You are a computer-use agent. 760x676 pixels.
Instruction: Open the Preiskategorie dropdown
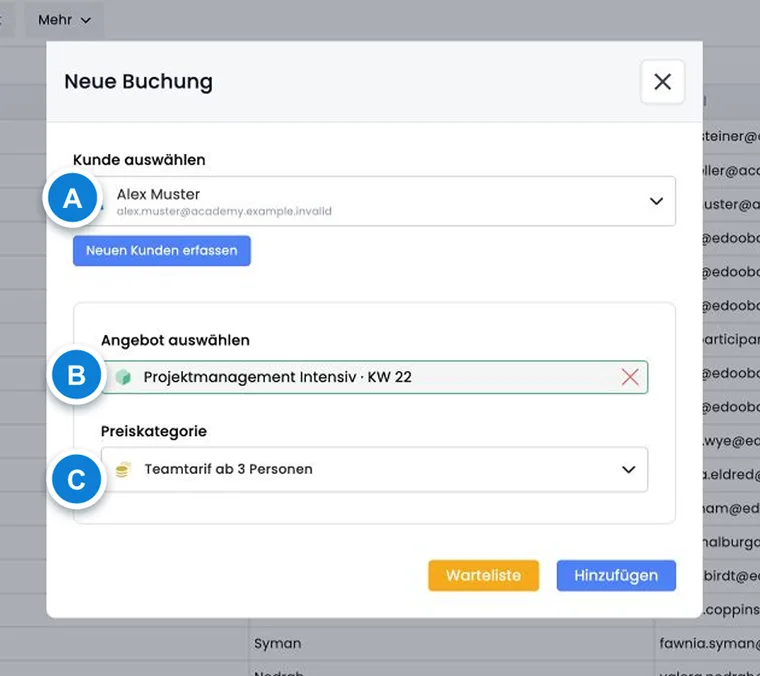point(374,470)
